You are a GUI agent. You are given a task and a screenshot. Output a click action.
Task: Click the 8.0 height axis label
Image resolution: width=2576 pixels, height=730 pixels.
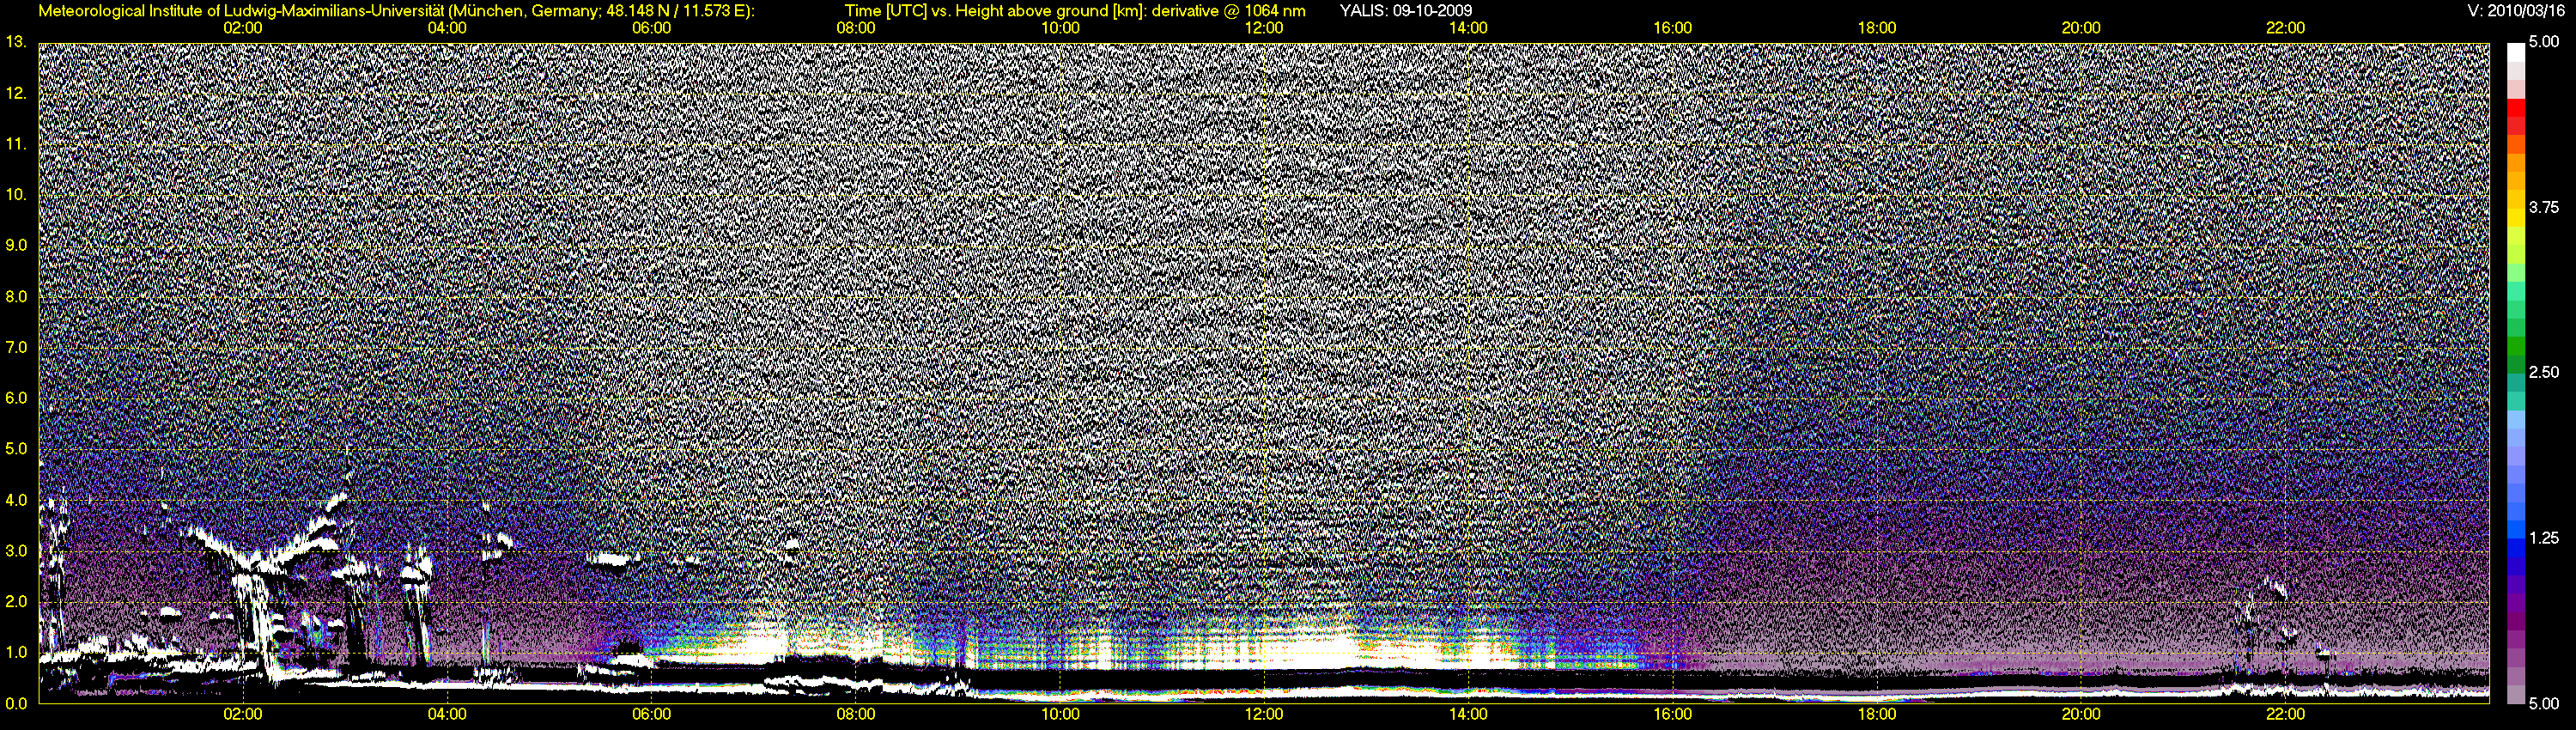(16, 296)
